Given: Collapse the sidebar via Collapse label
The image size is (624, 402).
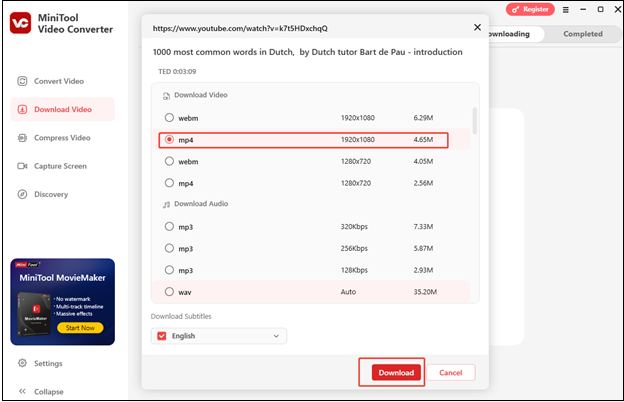Looking at the screenshot, I should [x=49, y=392].
